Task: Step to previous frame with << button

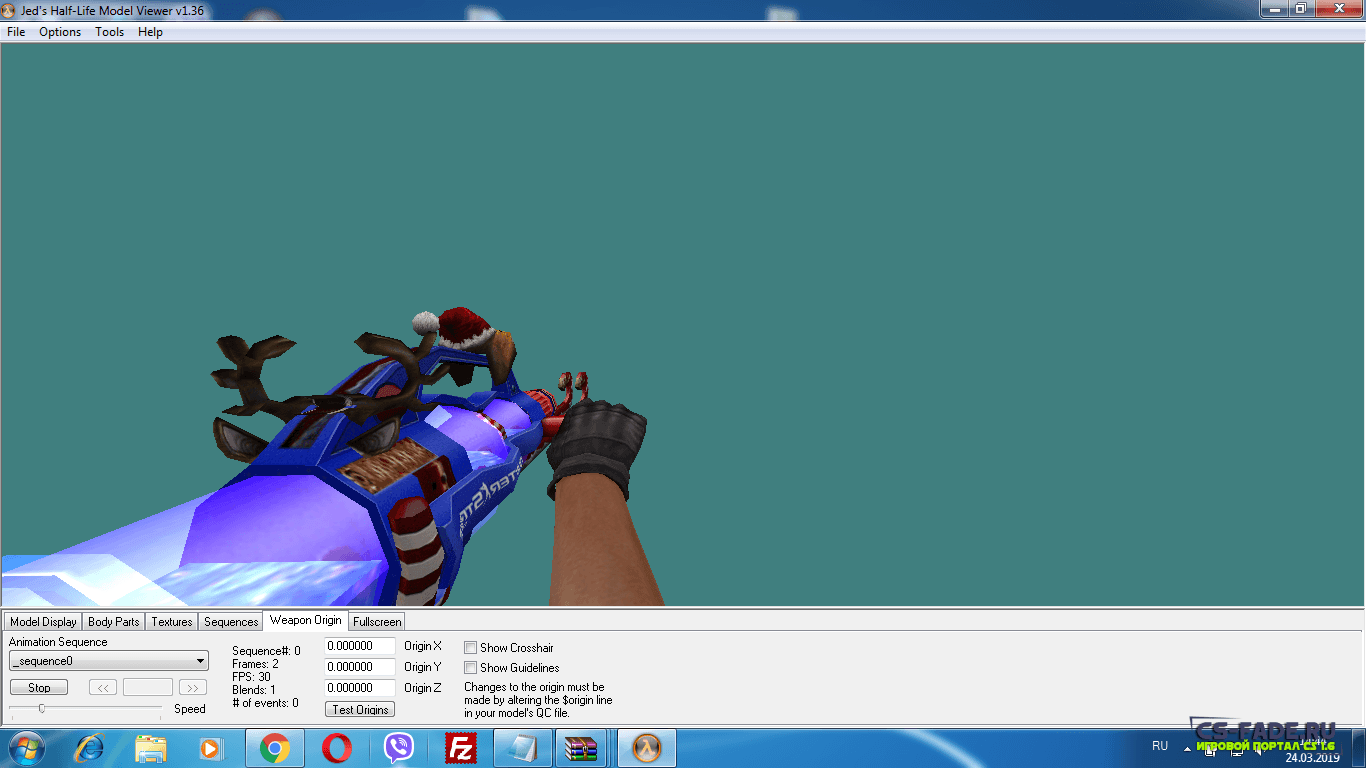Action: click(x=103, y=688)
